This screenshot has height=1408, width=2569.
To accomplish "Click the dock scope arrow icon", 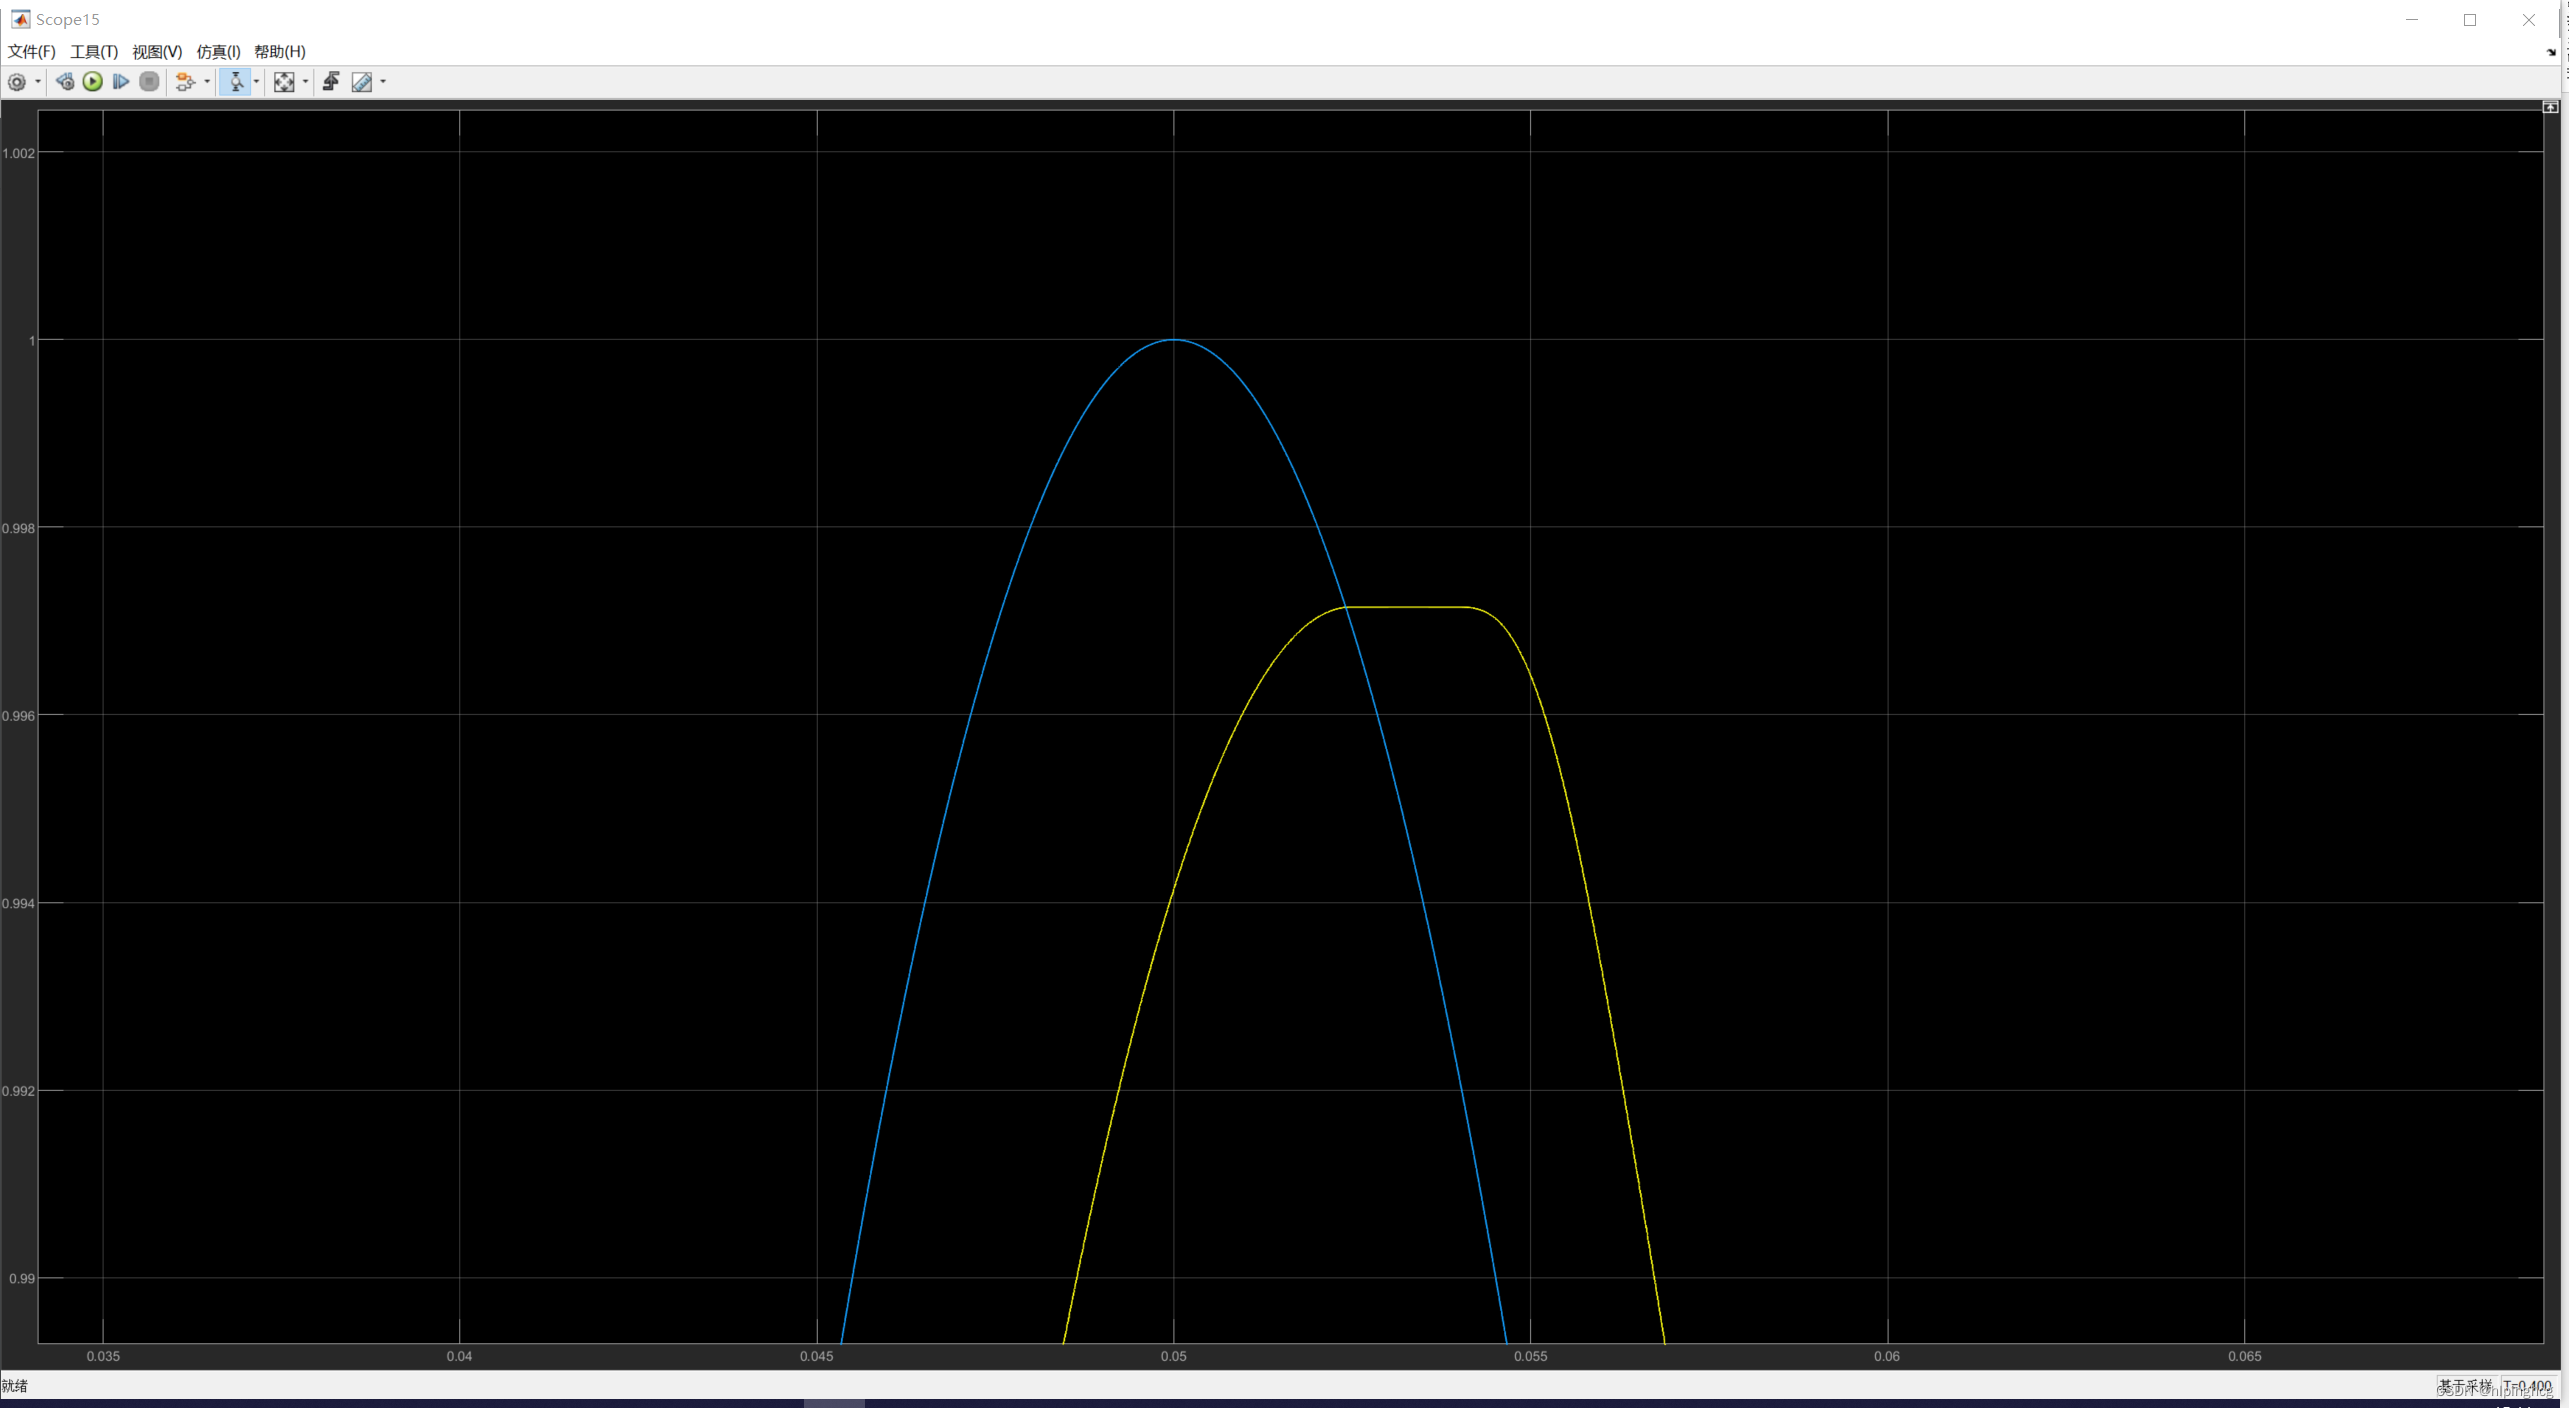I will pyautogui.click(x=2551, y=52).
